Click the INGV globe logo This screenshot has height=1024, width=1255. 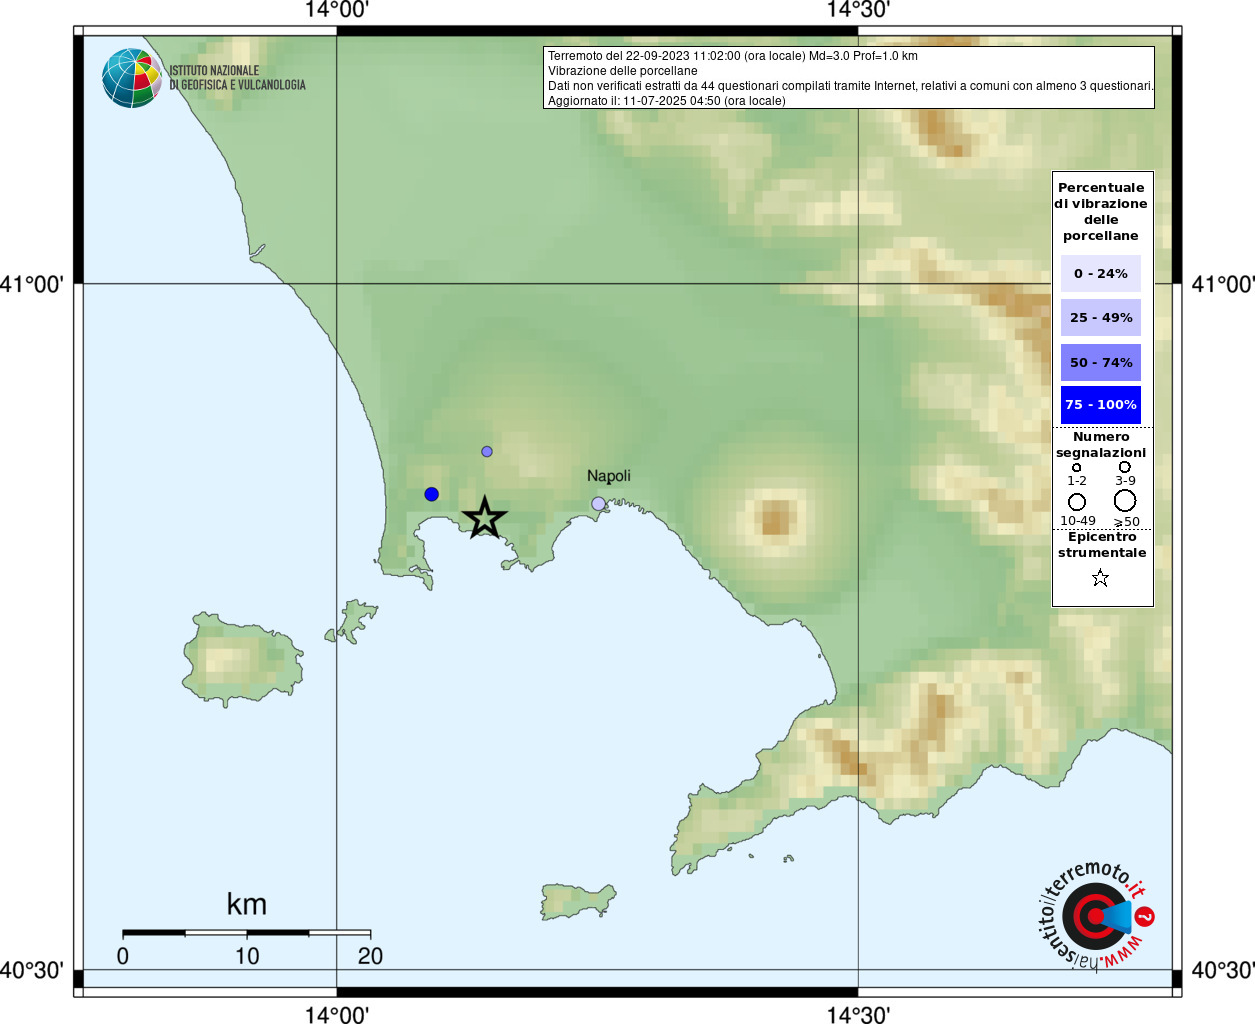pyautogui.click(x=131, y=78)
